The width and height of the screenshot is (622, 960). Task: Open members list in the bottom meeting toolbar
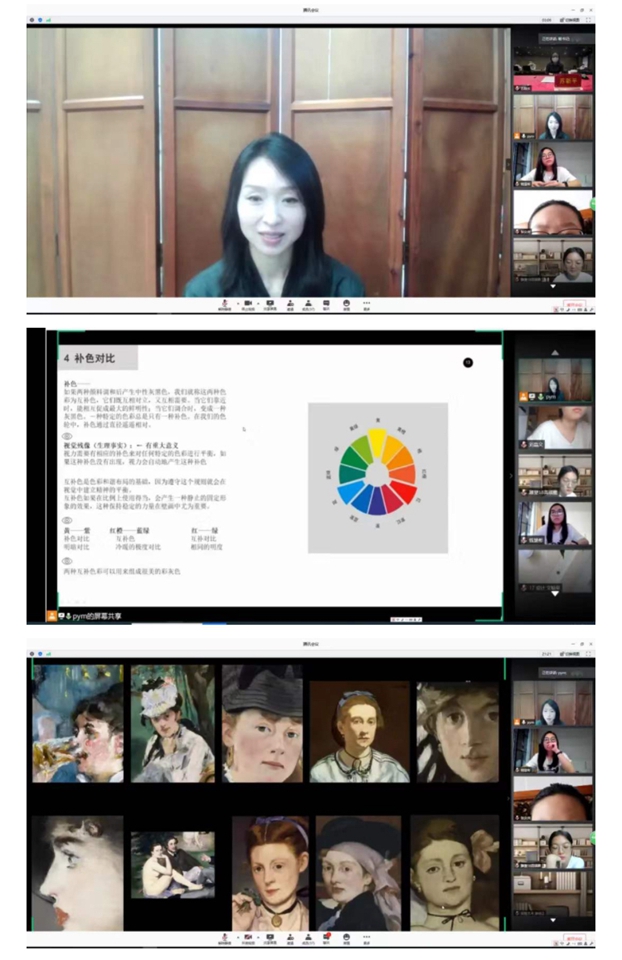coord(308,938)
